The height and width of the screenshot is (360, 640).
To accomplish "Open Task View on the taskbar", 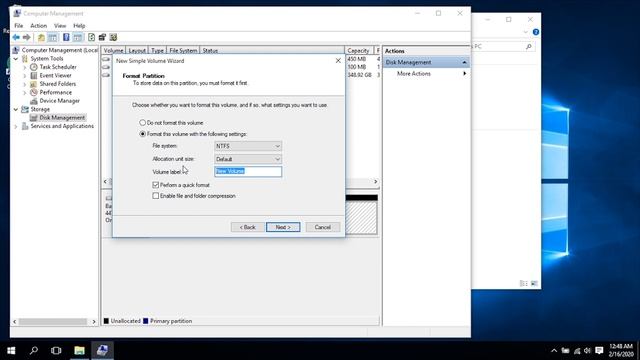I will (x=56, y=350).
